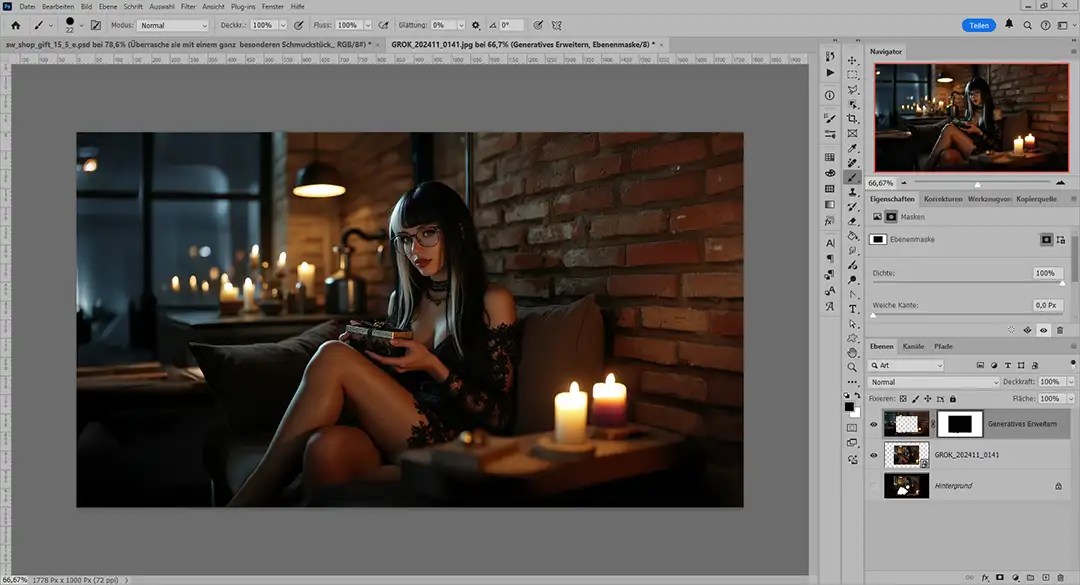Pick the Eyedropper tool
Screen dimensions: 1080x585
click(852, 147)
